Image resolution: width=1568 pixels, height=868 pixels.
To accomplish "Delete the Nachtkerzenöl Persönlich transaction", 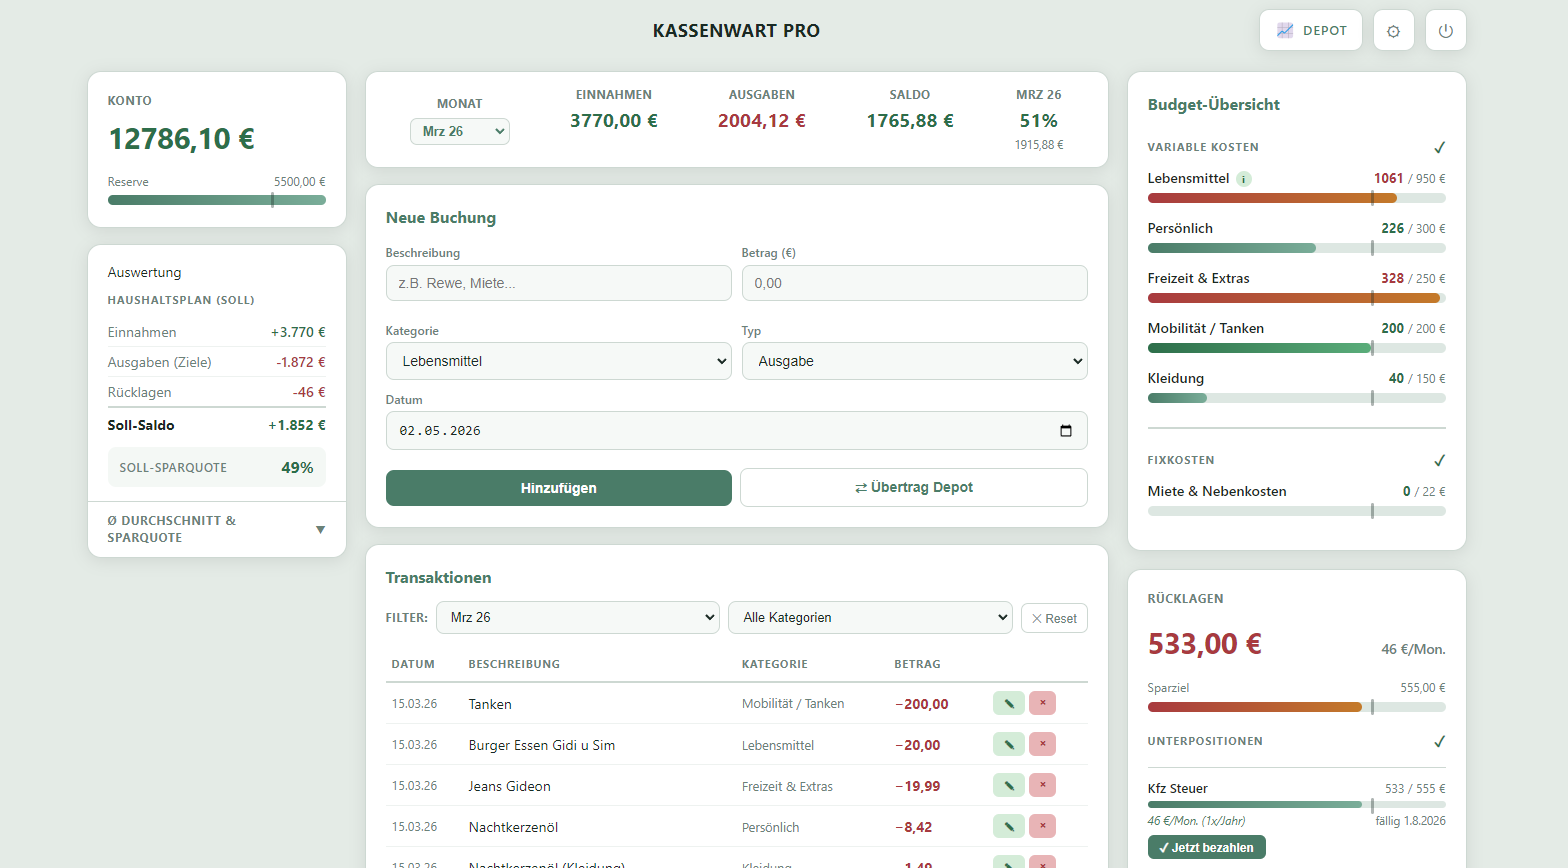I will click(x=1042, y=826).
